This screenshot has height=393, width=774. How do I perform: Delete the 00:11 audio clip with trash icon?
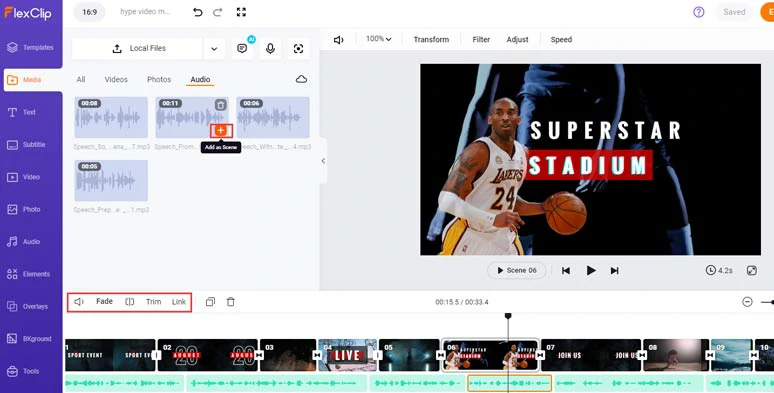coord(221,105)
